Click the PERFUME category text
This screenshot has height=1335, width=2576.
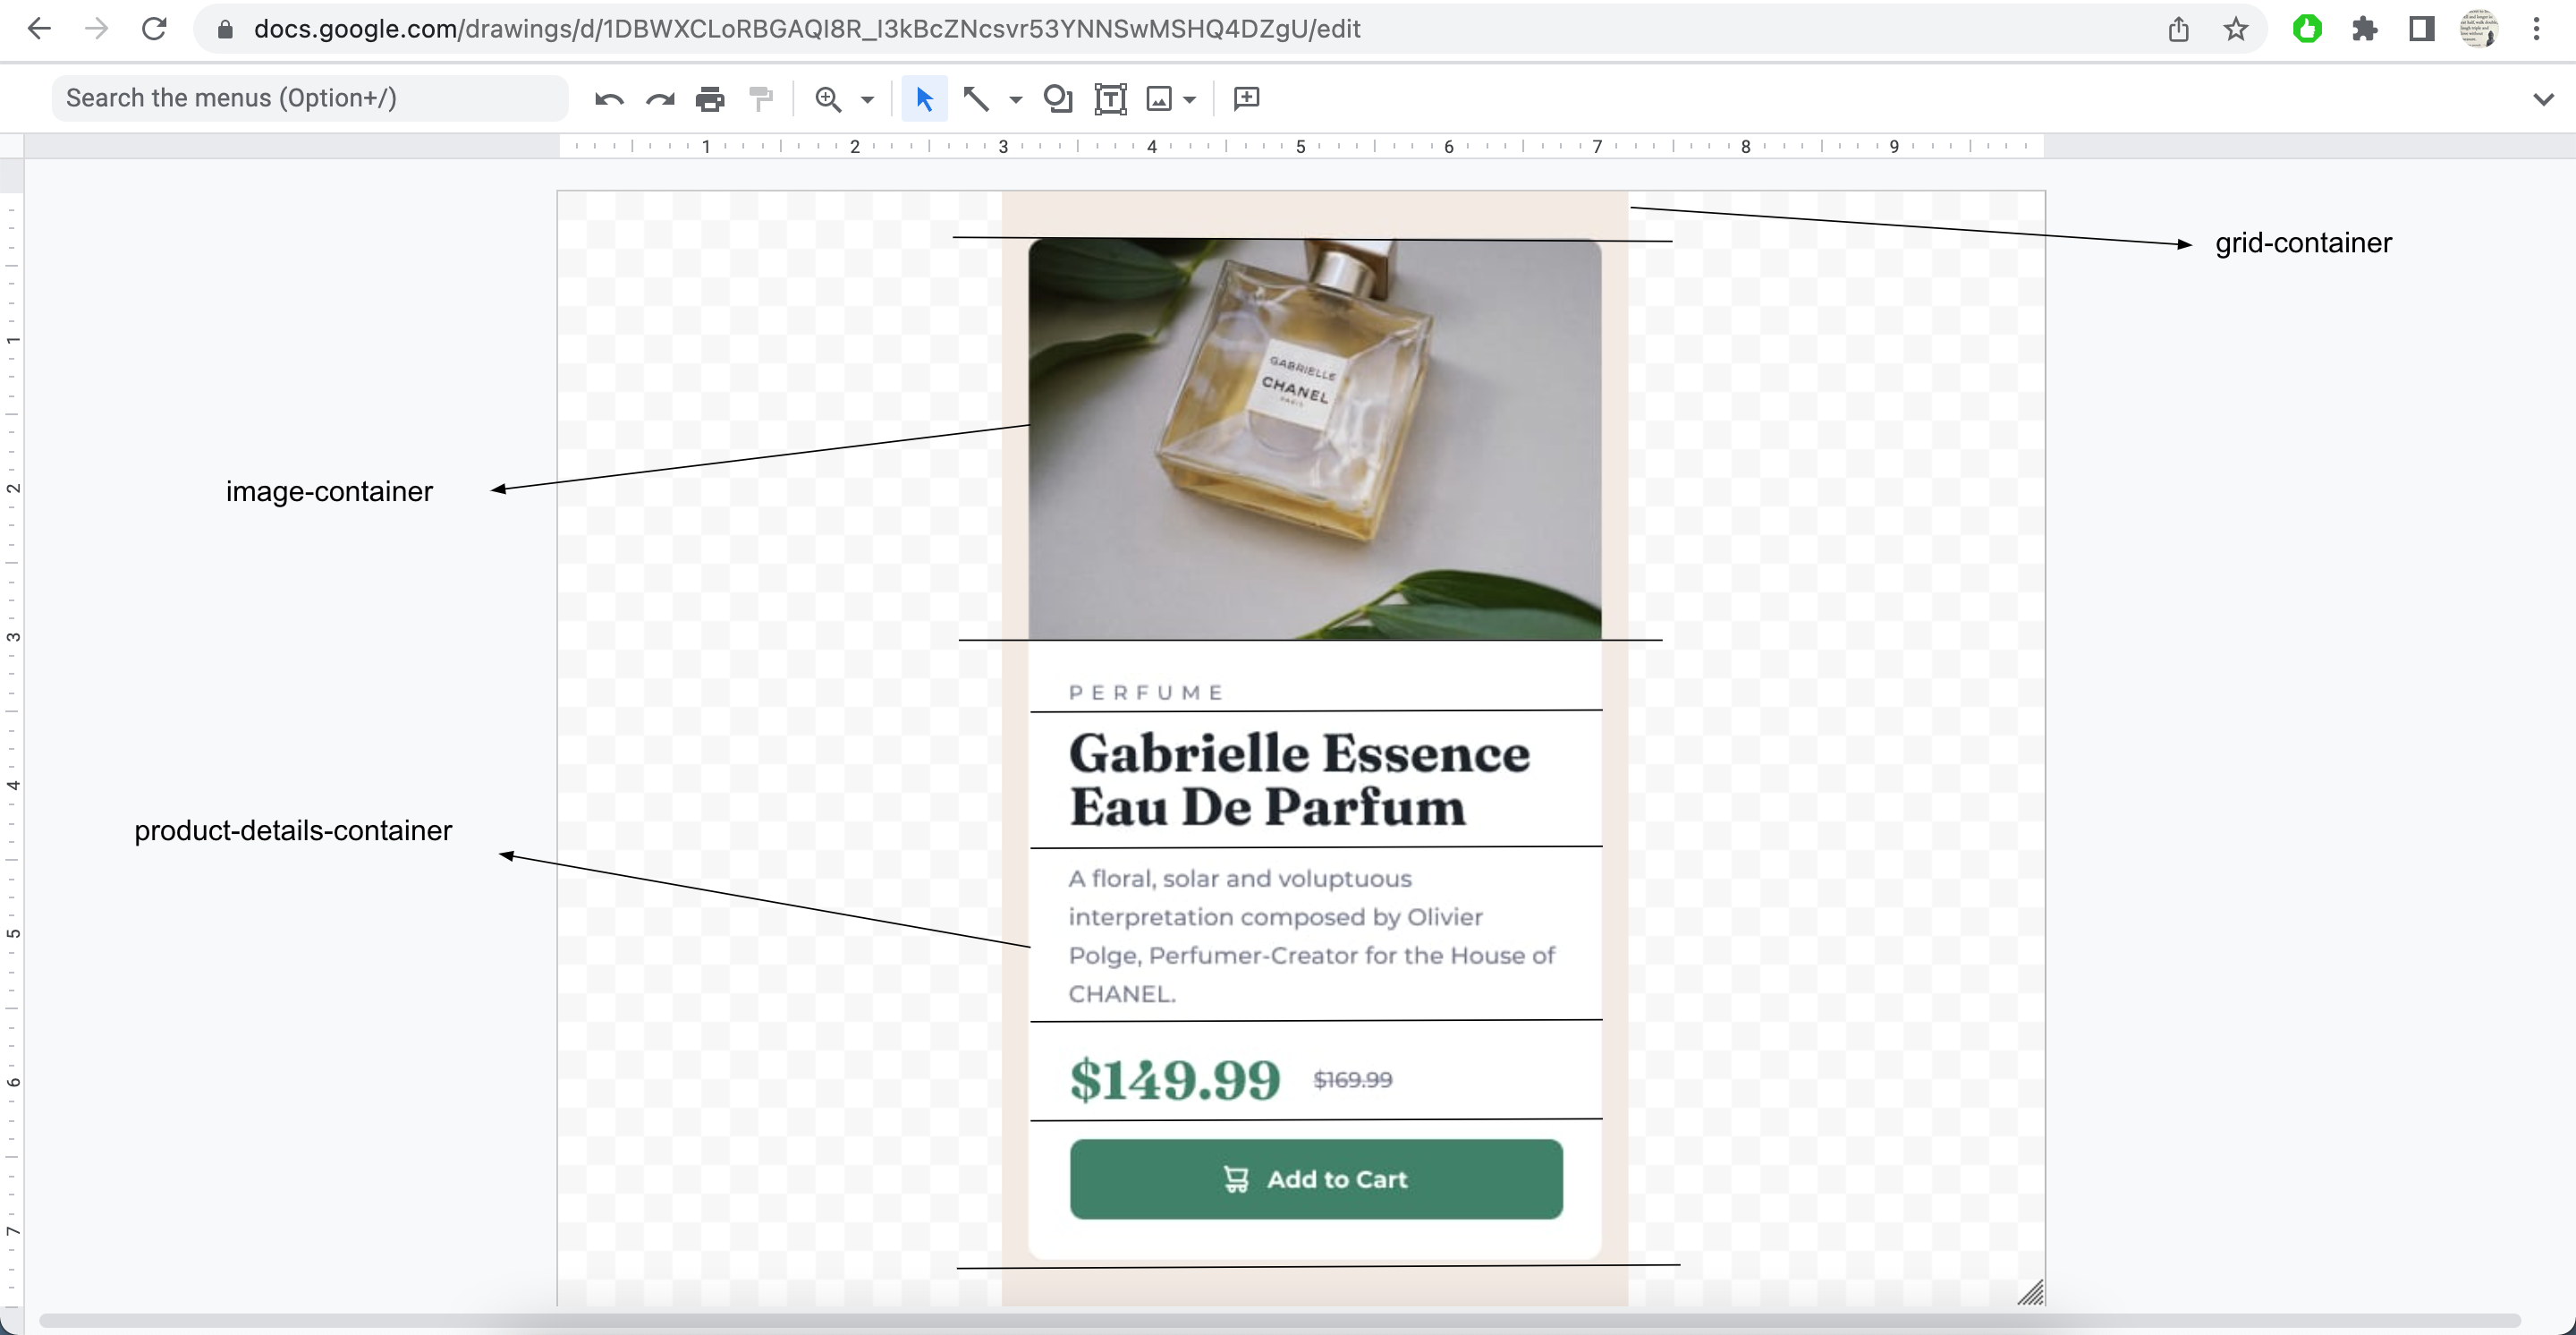[1146, 692]
